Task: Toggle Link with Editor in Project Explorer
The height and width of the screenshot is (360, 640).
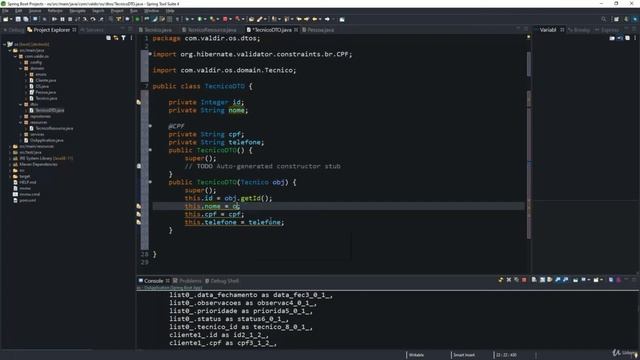Action: pyautogui.click(x=116, y=38)
